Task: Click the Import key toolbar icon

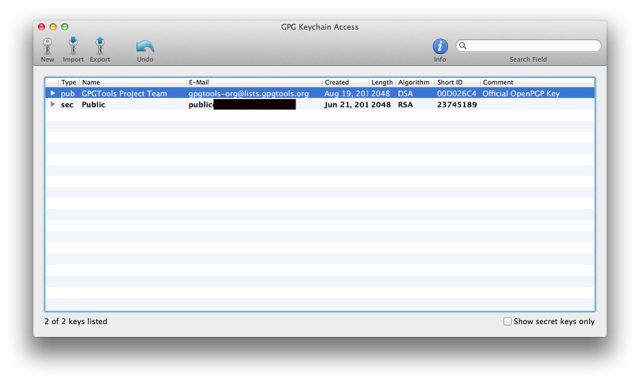Action: point(73,46)
